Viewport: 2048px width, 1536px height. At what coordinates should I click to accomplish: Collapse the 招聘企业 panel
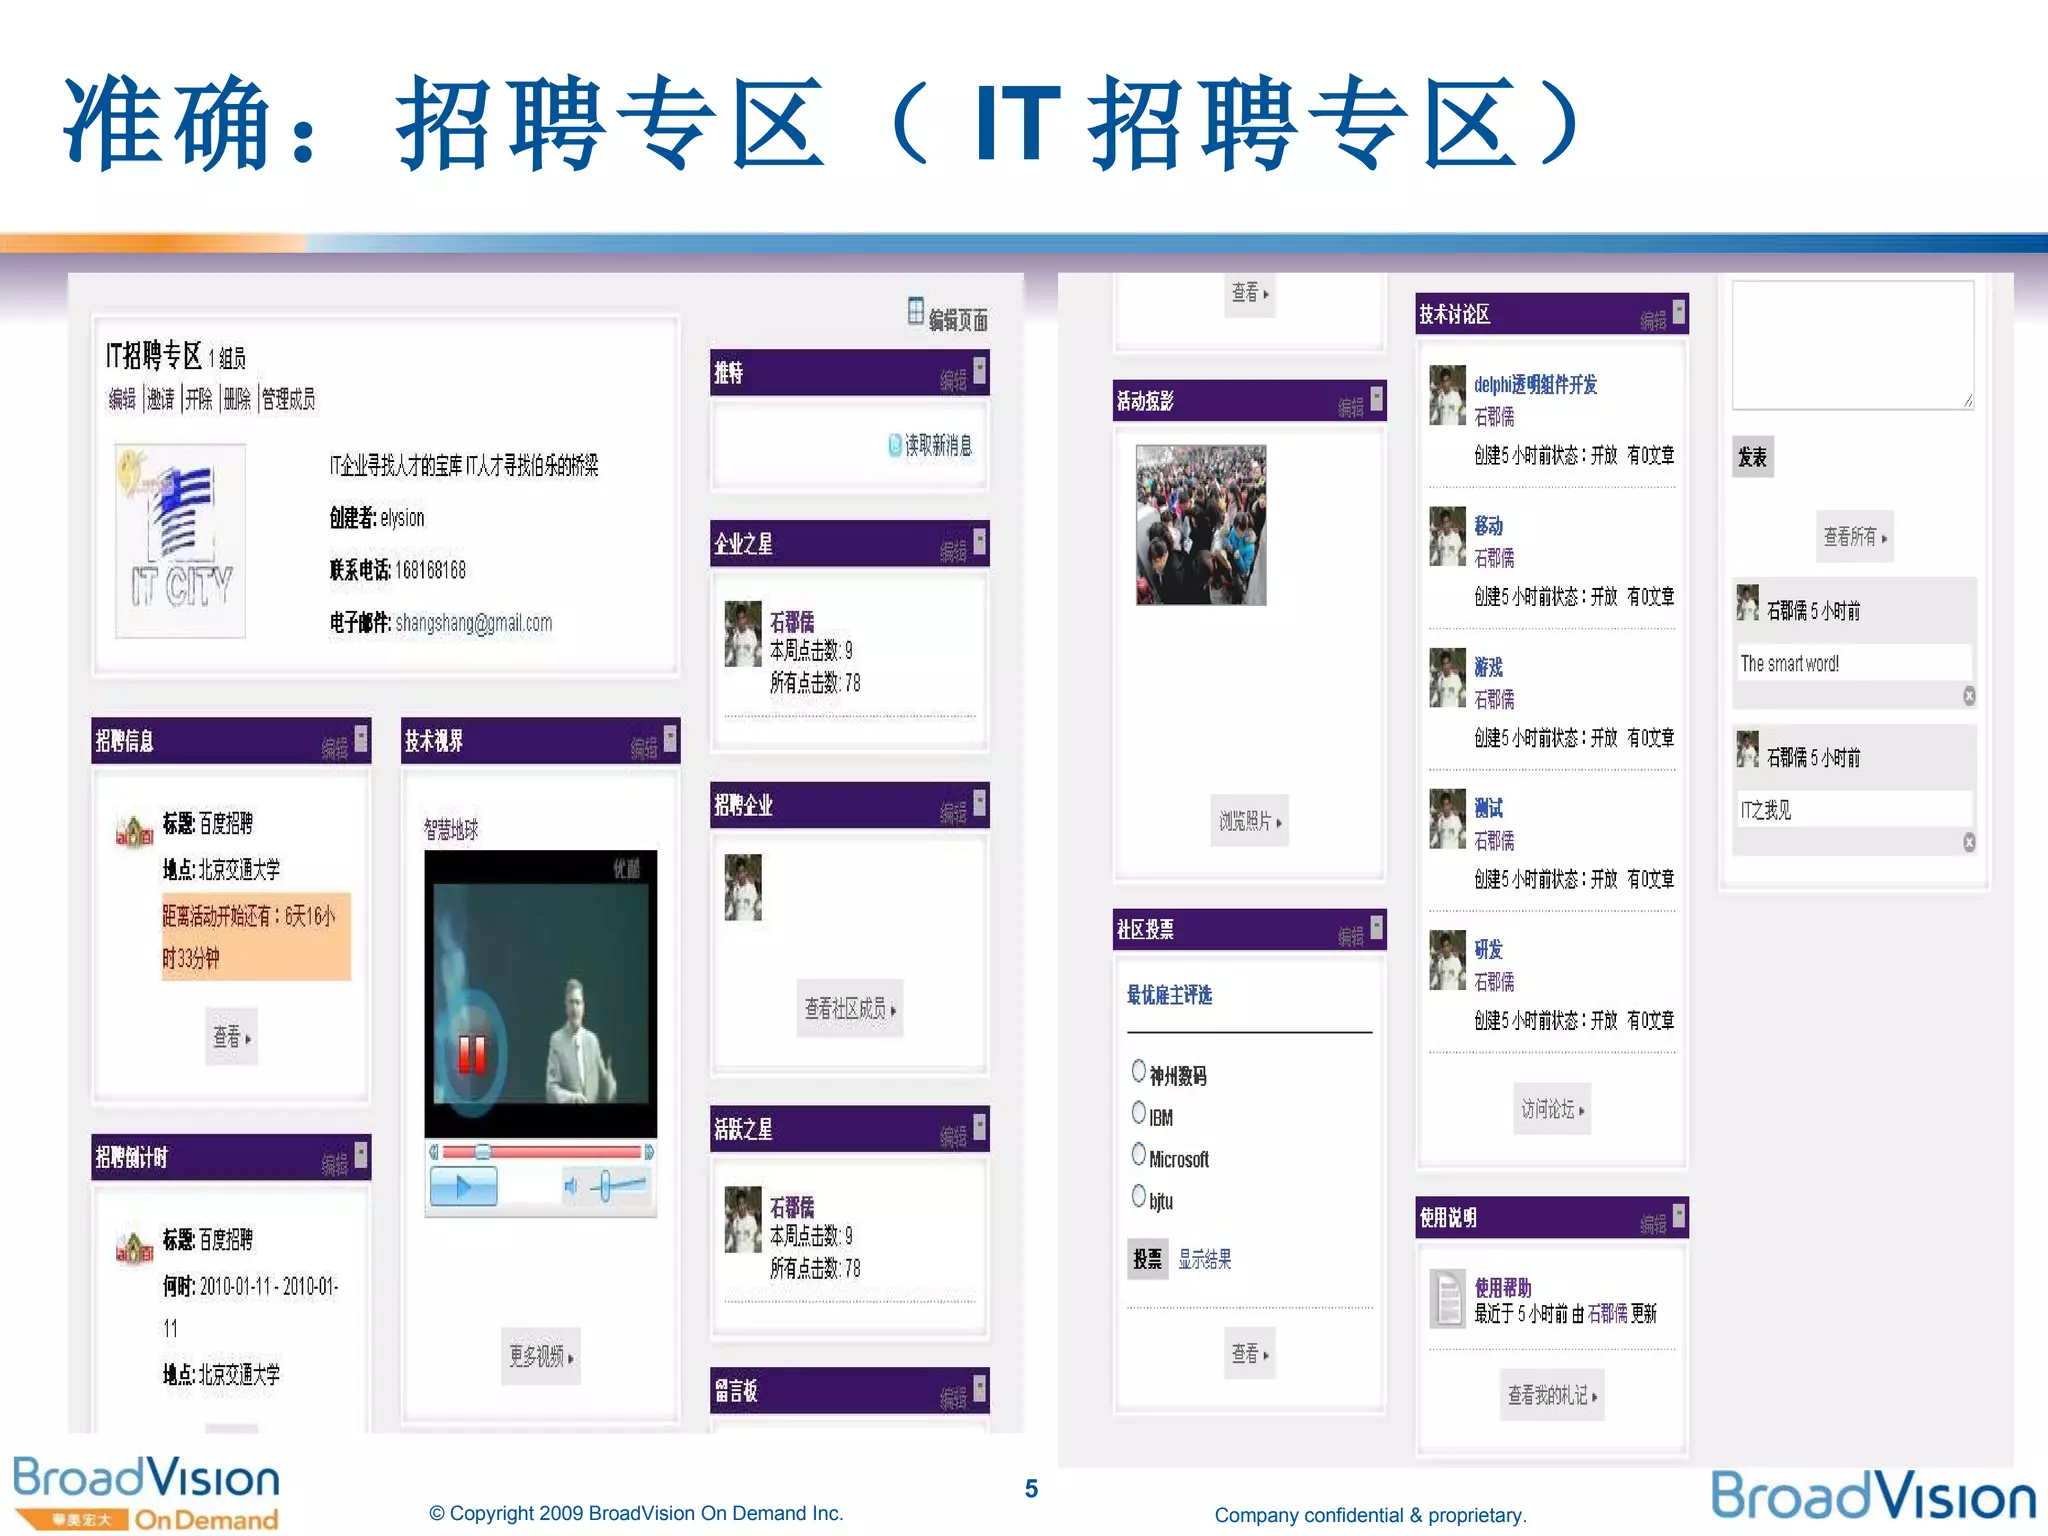(x=980, y=802)
